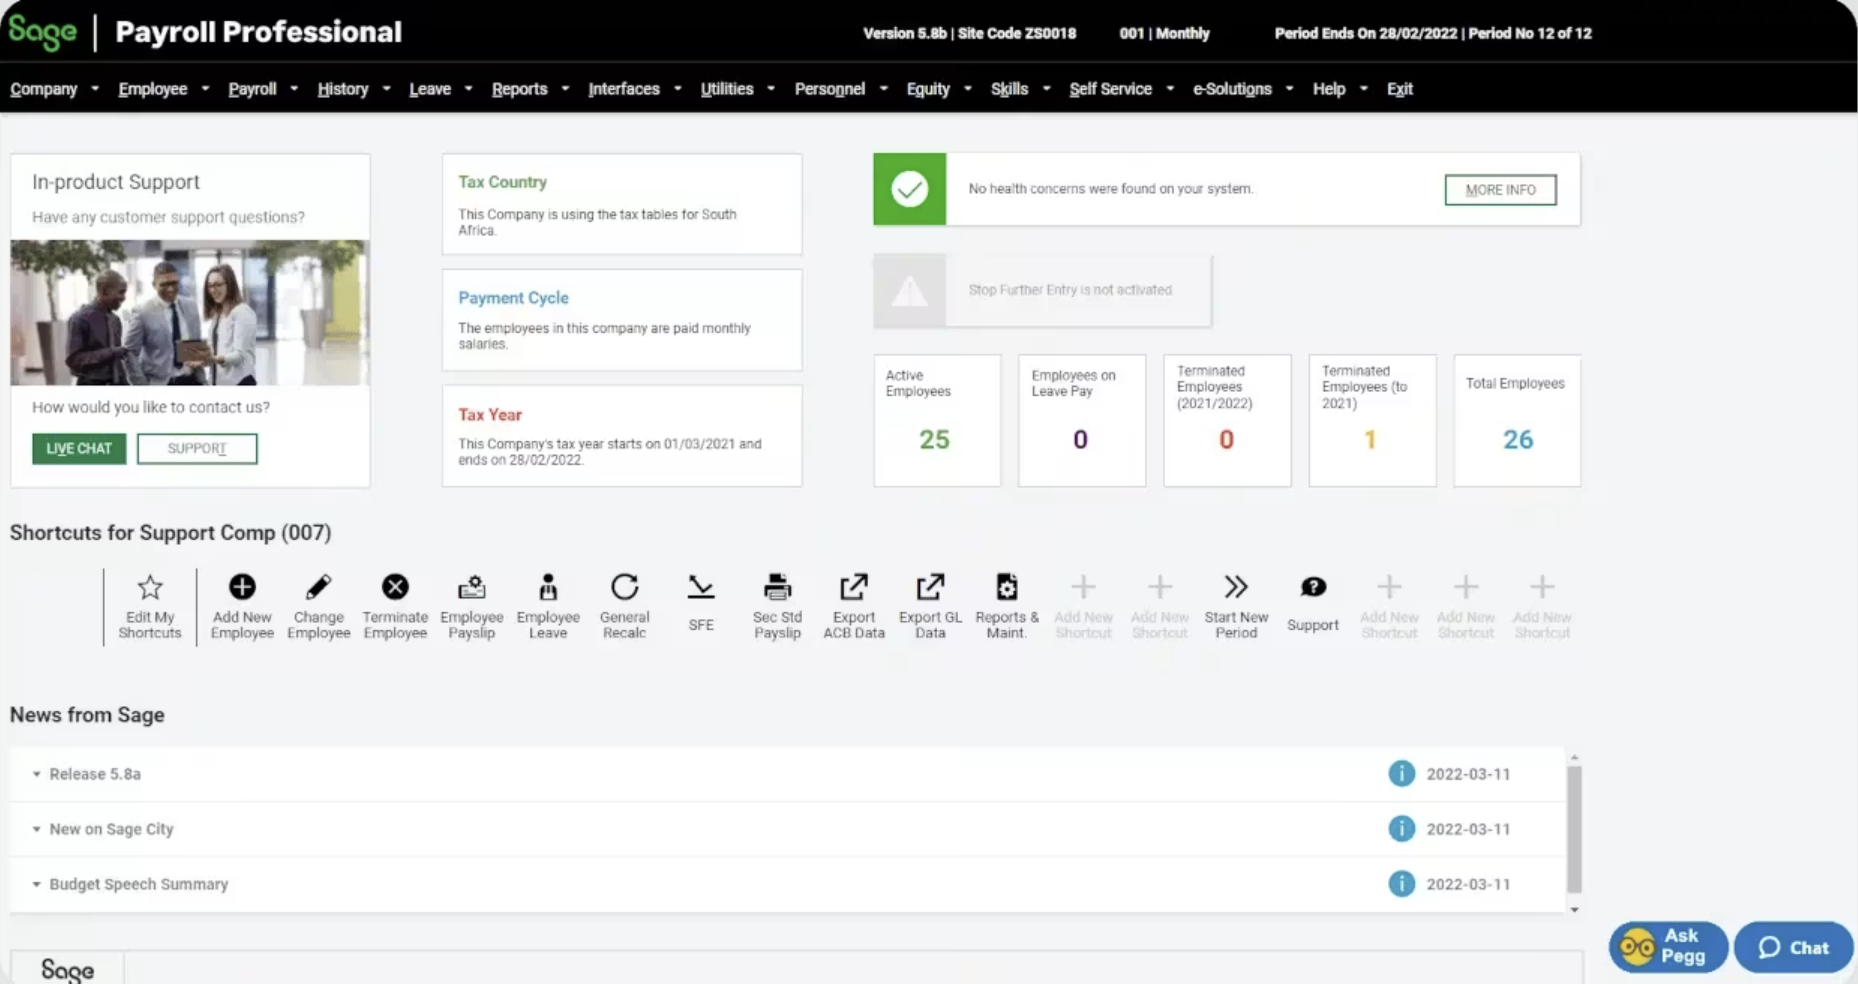Open the Chat bubble button

point(1793,947)
